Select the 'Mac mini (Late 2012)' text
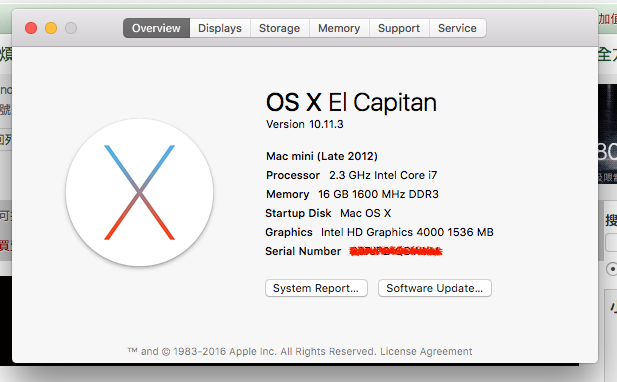The height and width of the screenshot is (382, 617). click(322, 156)
